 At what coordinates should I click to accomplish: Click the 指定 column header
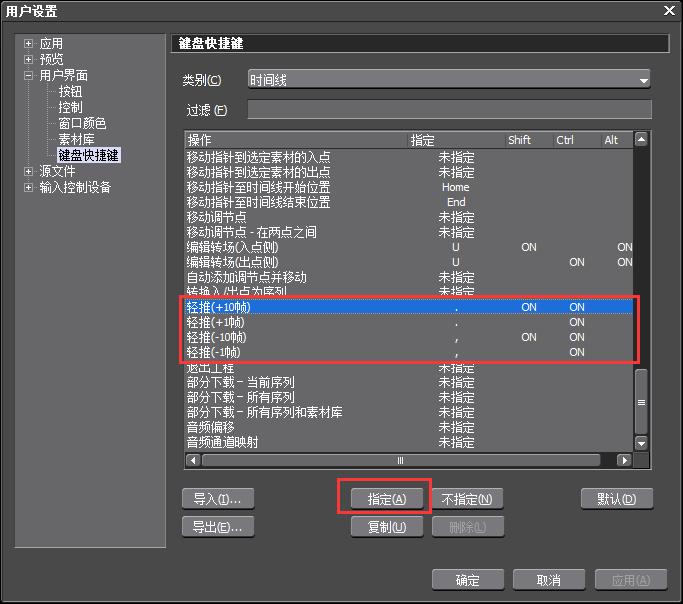point(456,140)
